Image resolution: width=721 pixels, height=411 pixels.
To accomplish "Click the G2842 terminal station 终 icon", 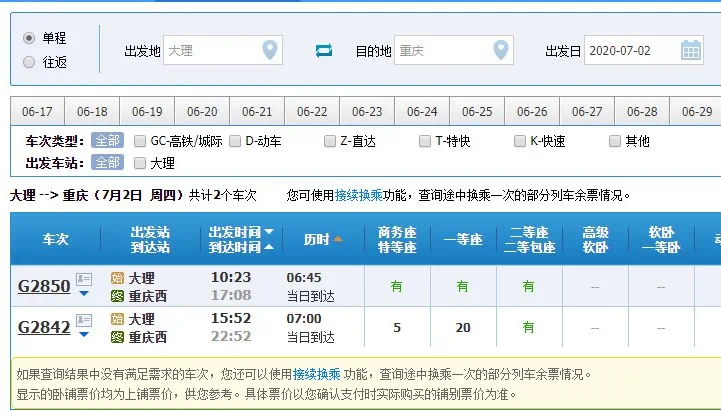I will click(x=117, y=337).
